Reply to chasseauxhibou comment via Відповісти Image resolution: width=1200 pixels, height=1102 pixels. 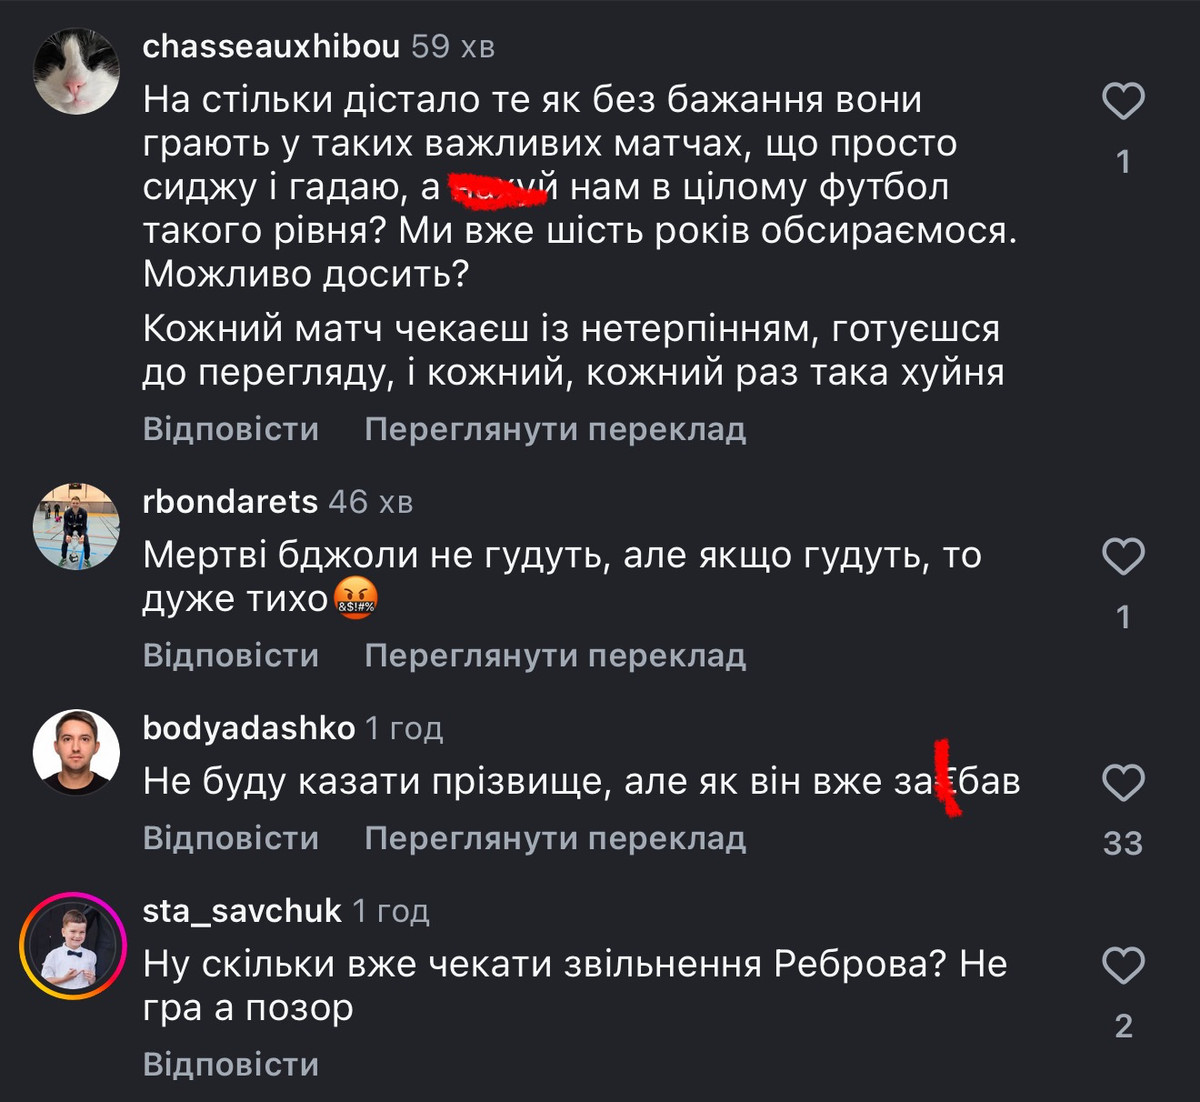click(231, 429)
